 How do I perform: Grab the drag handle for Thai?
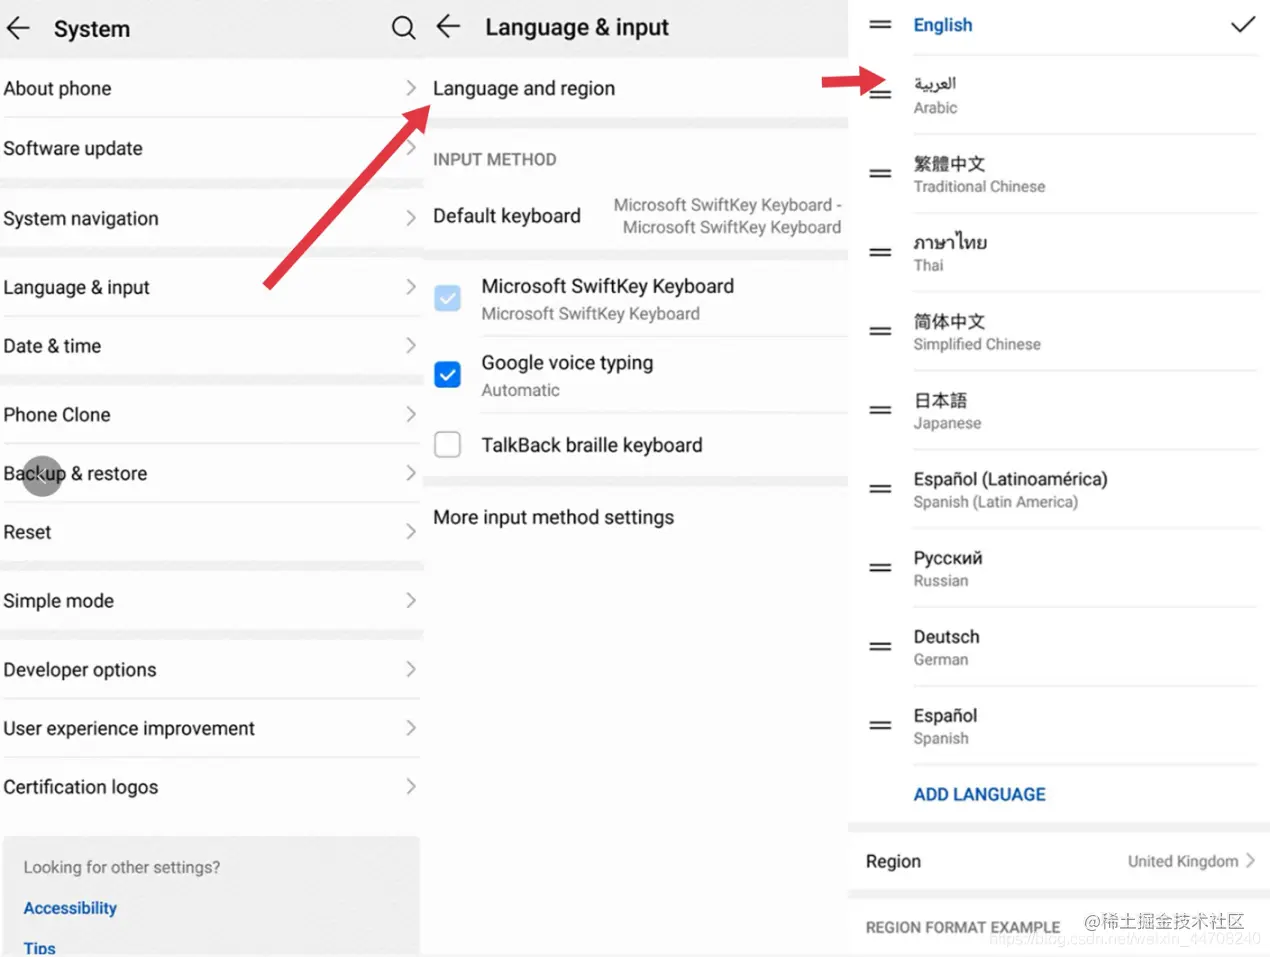(880, 253)
